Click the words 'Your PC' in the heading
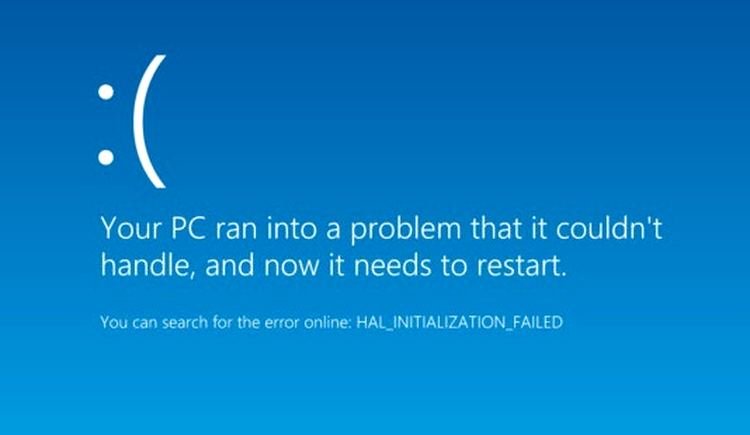The height and width of the screenshot is (435, 750). pyautogui.click(x=154, y=228)
